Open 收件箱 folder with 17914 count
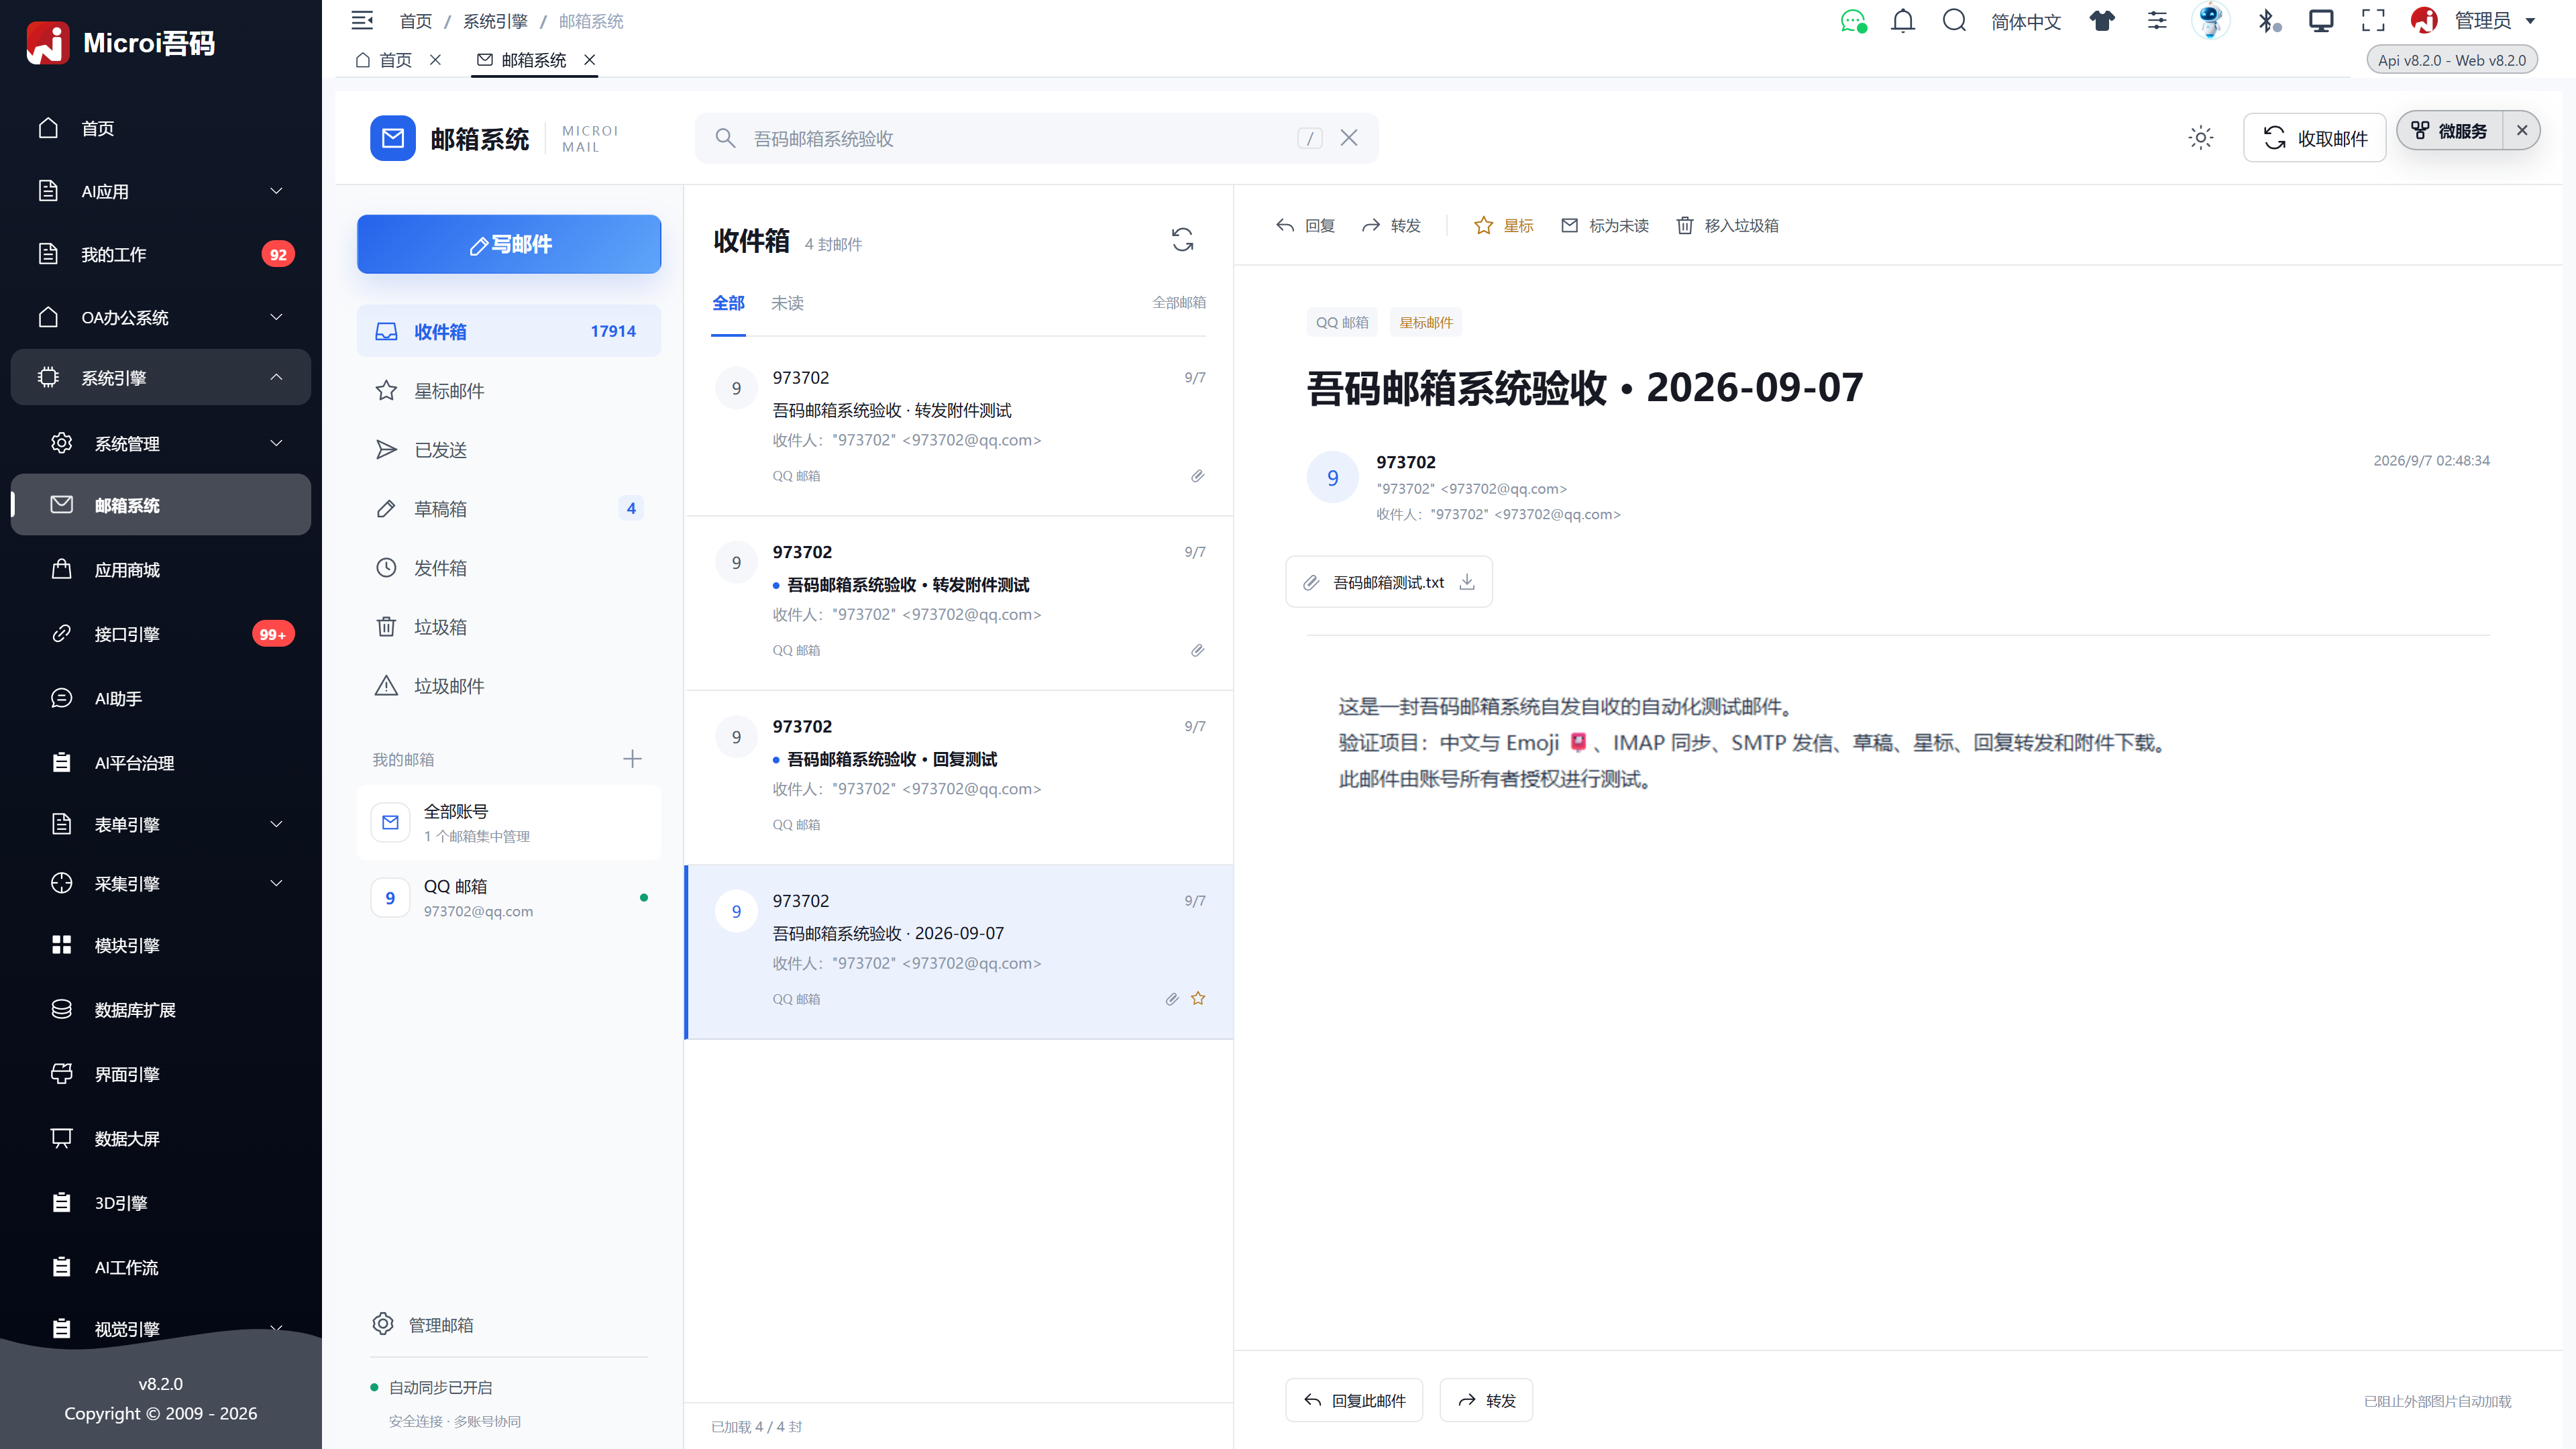2576x1449 pixels. point(508,331)
